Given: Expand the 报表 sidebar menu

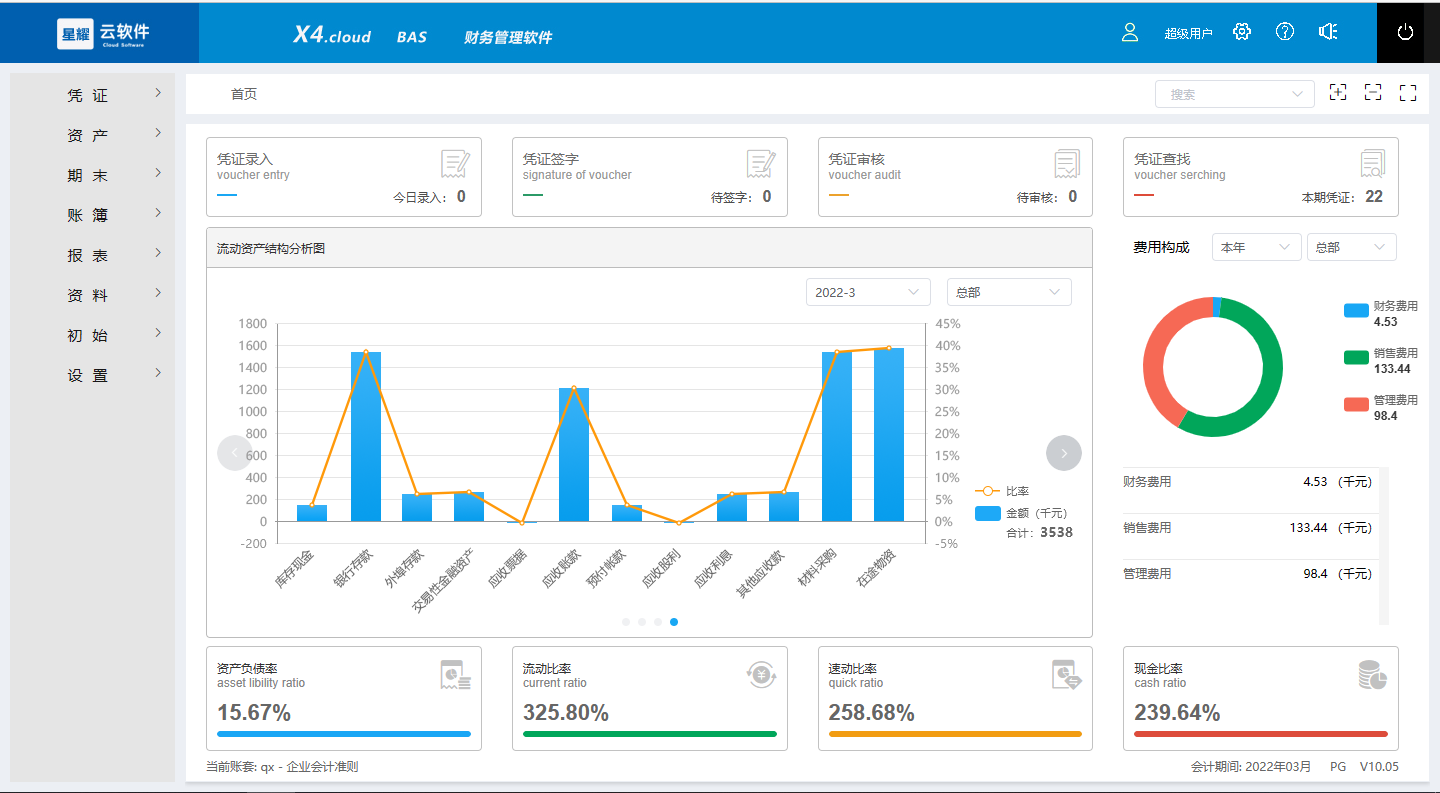Looking at the screenshot, I should (x=92, y=255).
